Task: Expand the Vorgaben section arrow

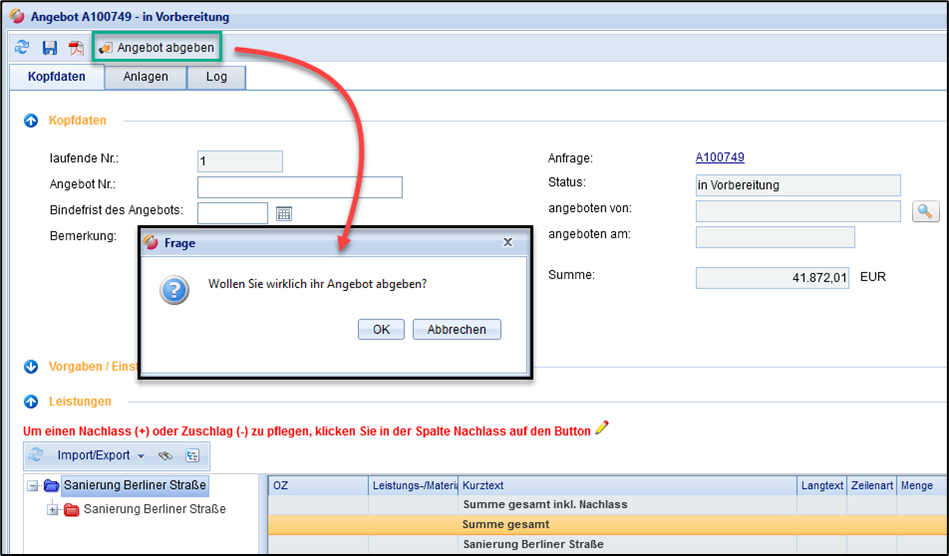Action: [30, 367]
